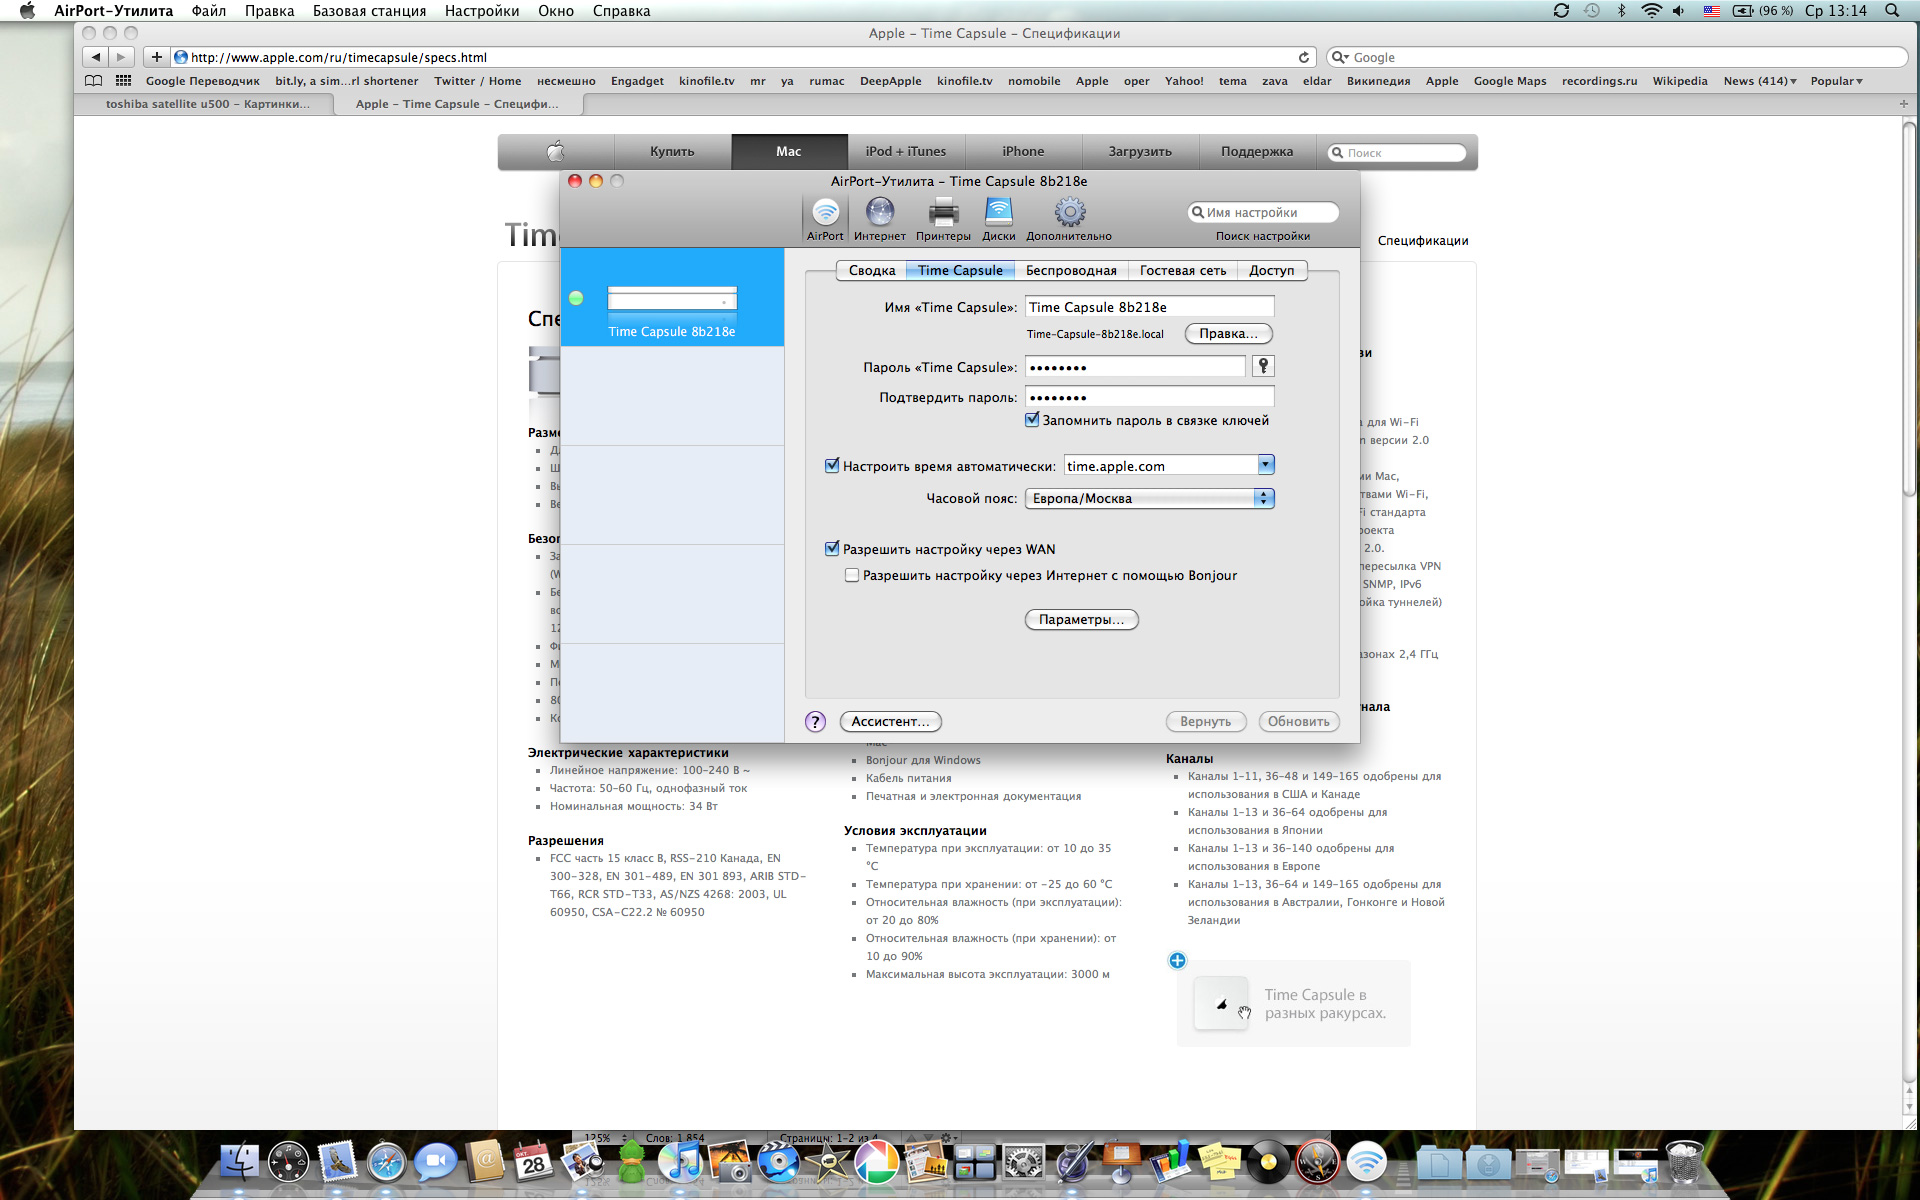Viewport: 1920px width, 1200px height.
Task: Open Настройки menu in menu bar
Action: (x=482, y=11)
